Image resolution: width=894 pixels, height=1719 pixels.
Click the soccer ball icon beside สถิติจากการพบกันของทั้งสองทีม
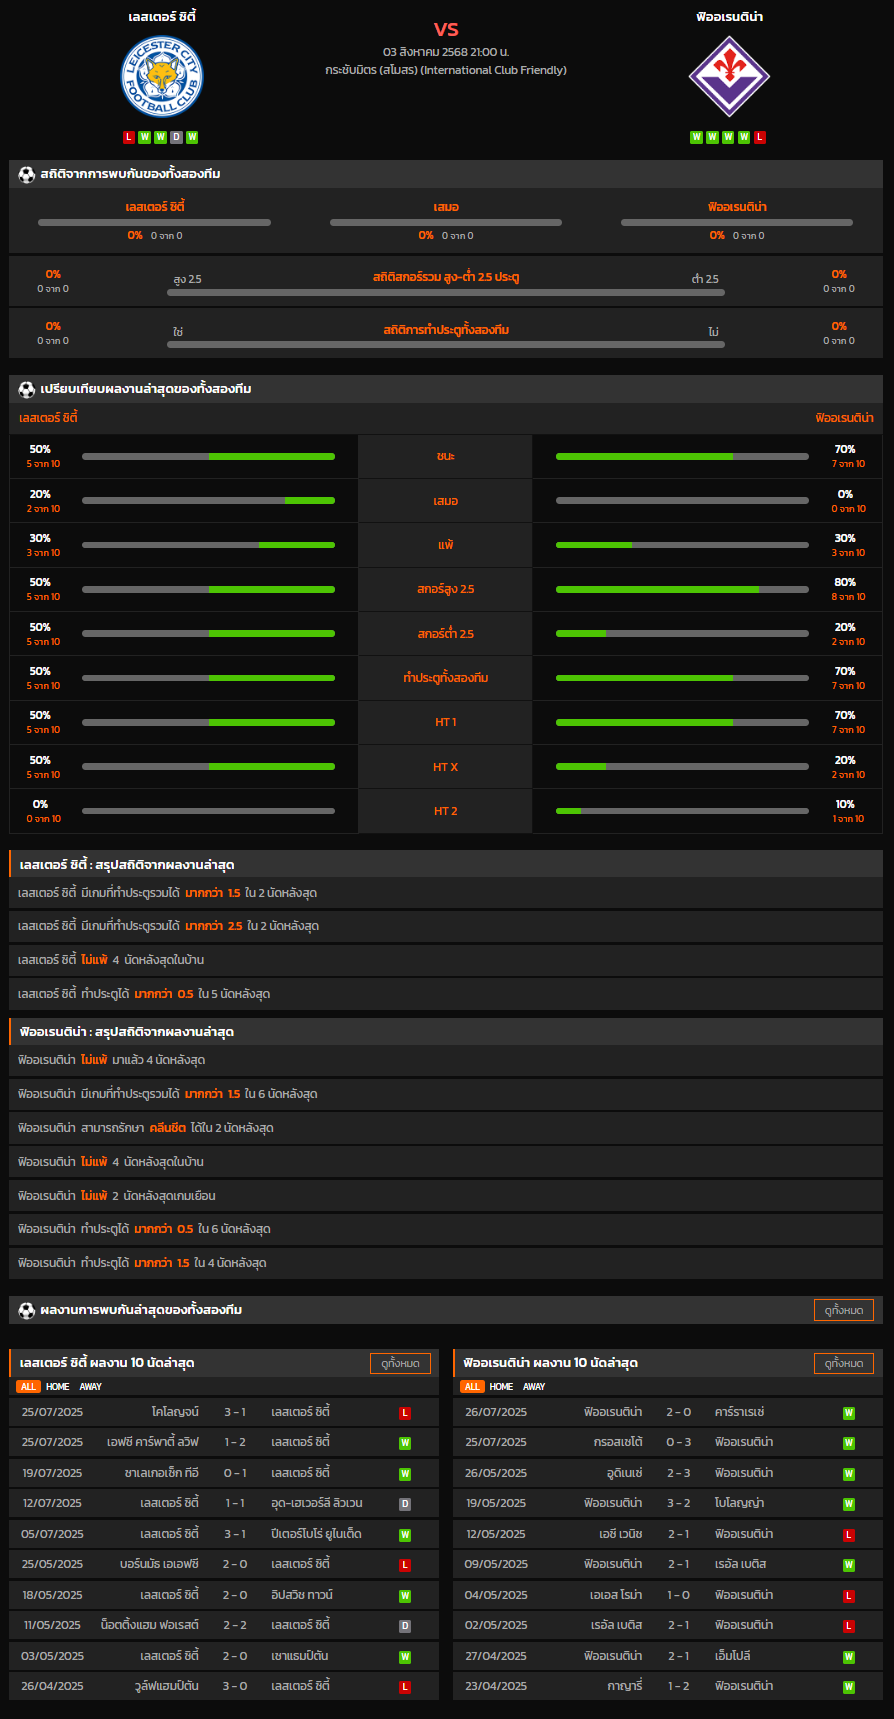point(27,174)
